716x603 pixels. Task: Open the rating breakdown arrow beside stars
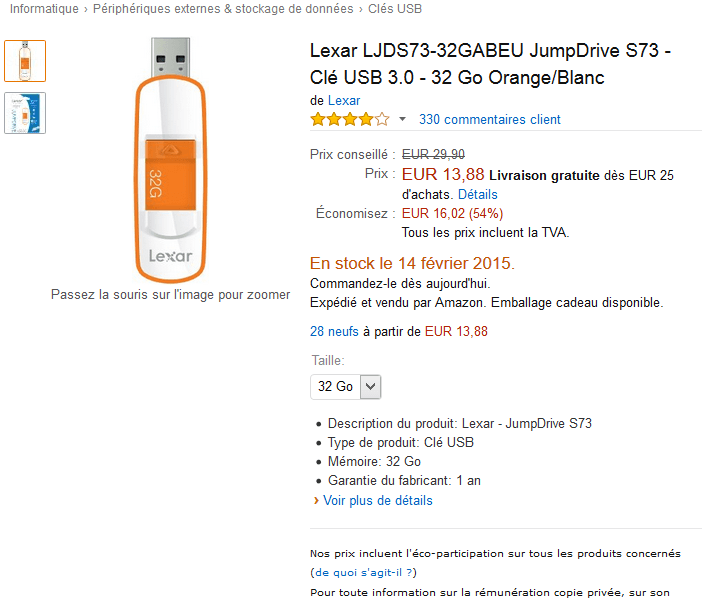402,119
